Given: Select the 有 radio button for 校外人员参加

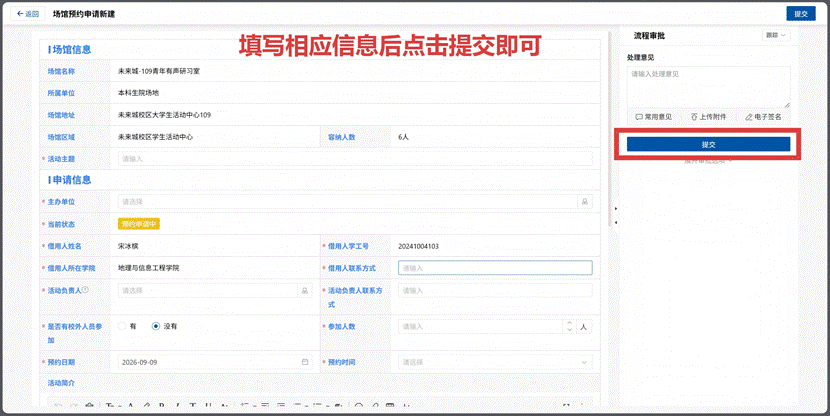Looking at the screenshot, I should tap(122, 326).
